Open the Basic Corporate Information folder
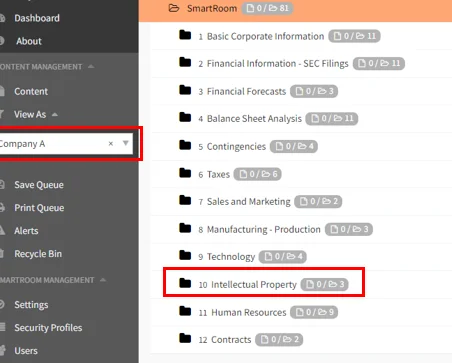Viewport: 452px width, 363px height. pyautogui.click(x=265, y=36)
